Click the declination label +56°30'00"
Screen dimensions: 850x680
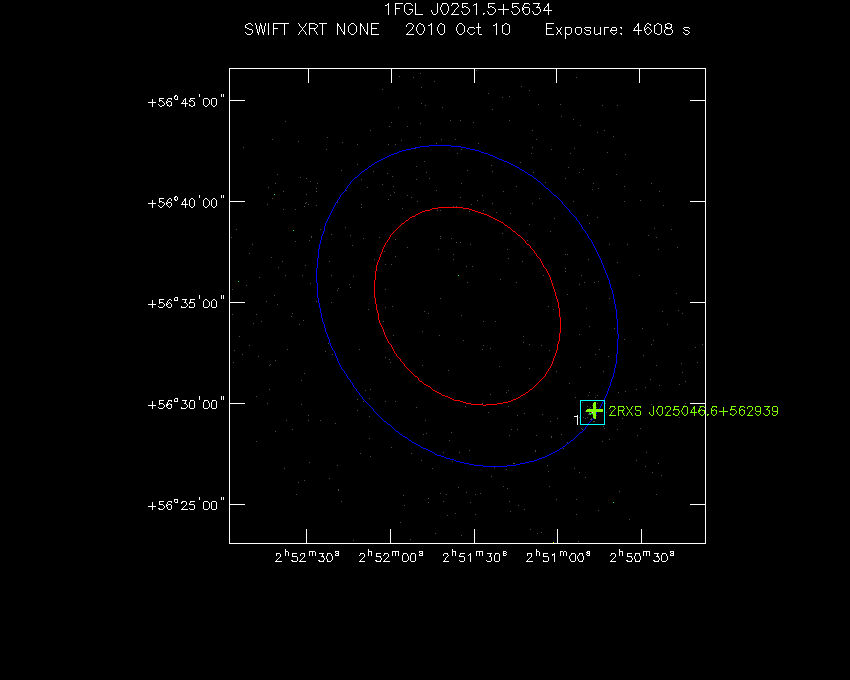tap(186, 405)
